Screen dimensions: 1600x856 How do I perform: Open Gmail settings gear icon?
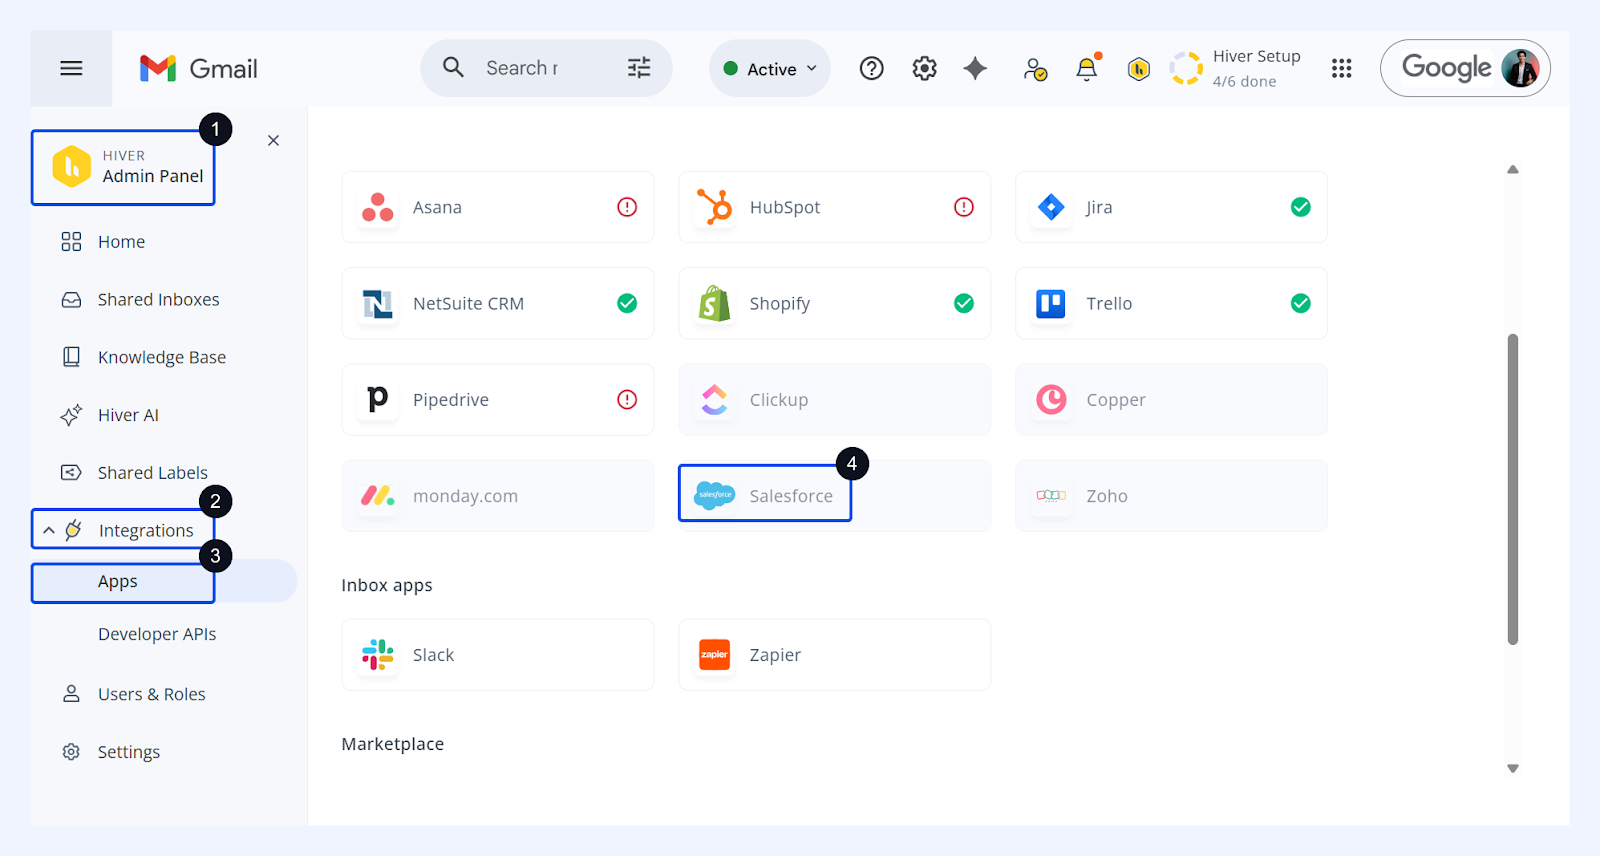point(925,68)
